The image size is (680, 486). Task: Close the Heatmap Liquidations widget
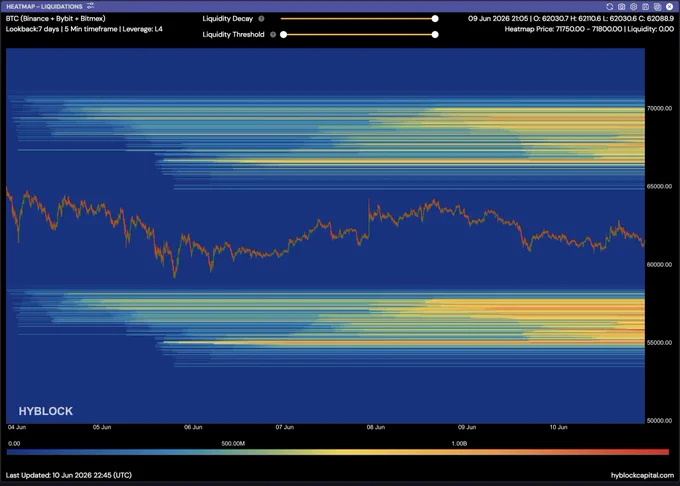pos(669,7)
